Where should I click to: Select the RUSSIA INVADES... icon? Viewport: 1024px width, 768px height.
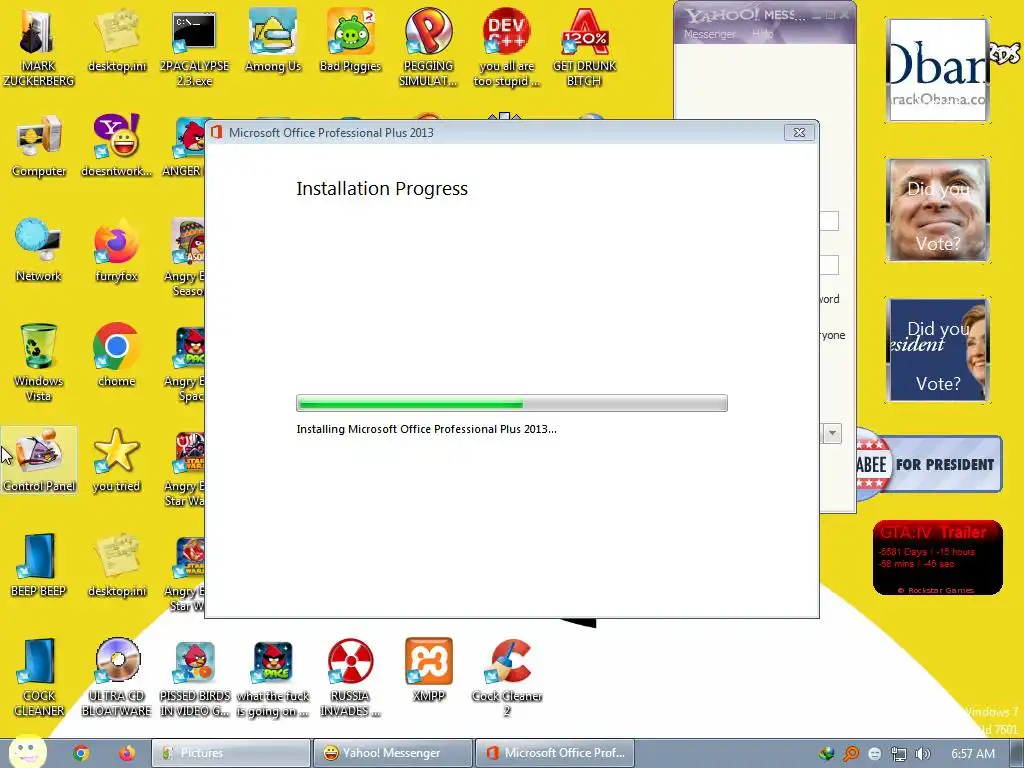350,678
